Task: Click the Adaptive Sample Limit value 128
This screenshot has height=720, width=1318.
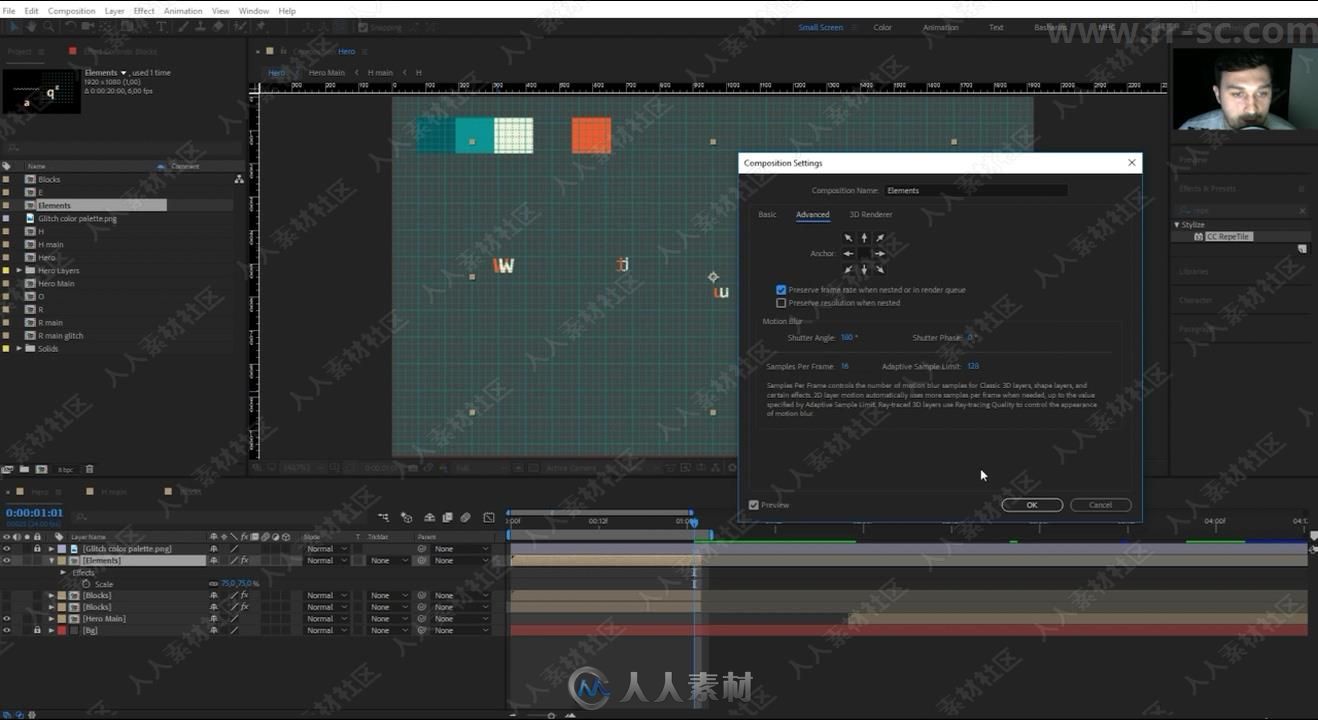Action: (x=973, y=367)
